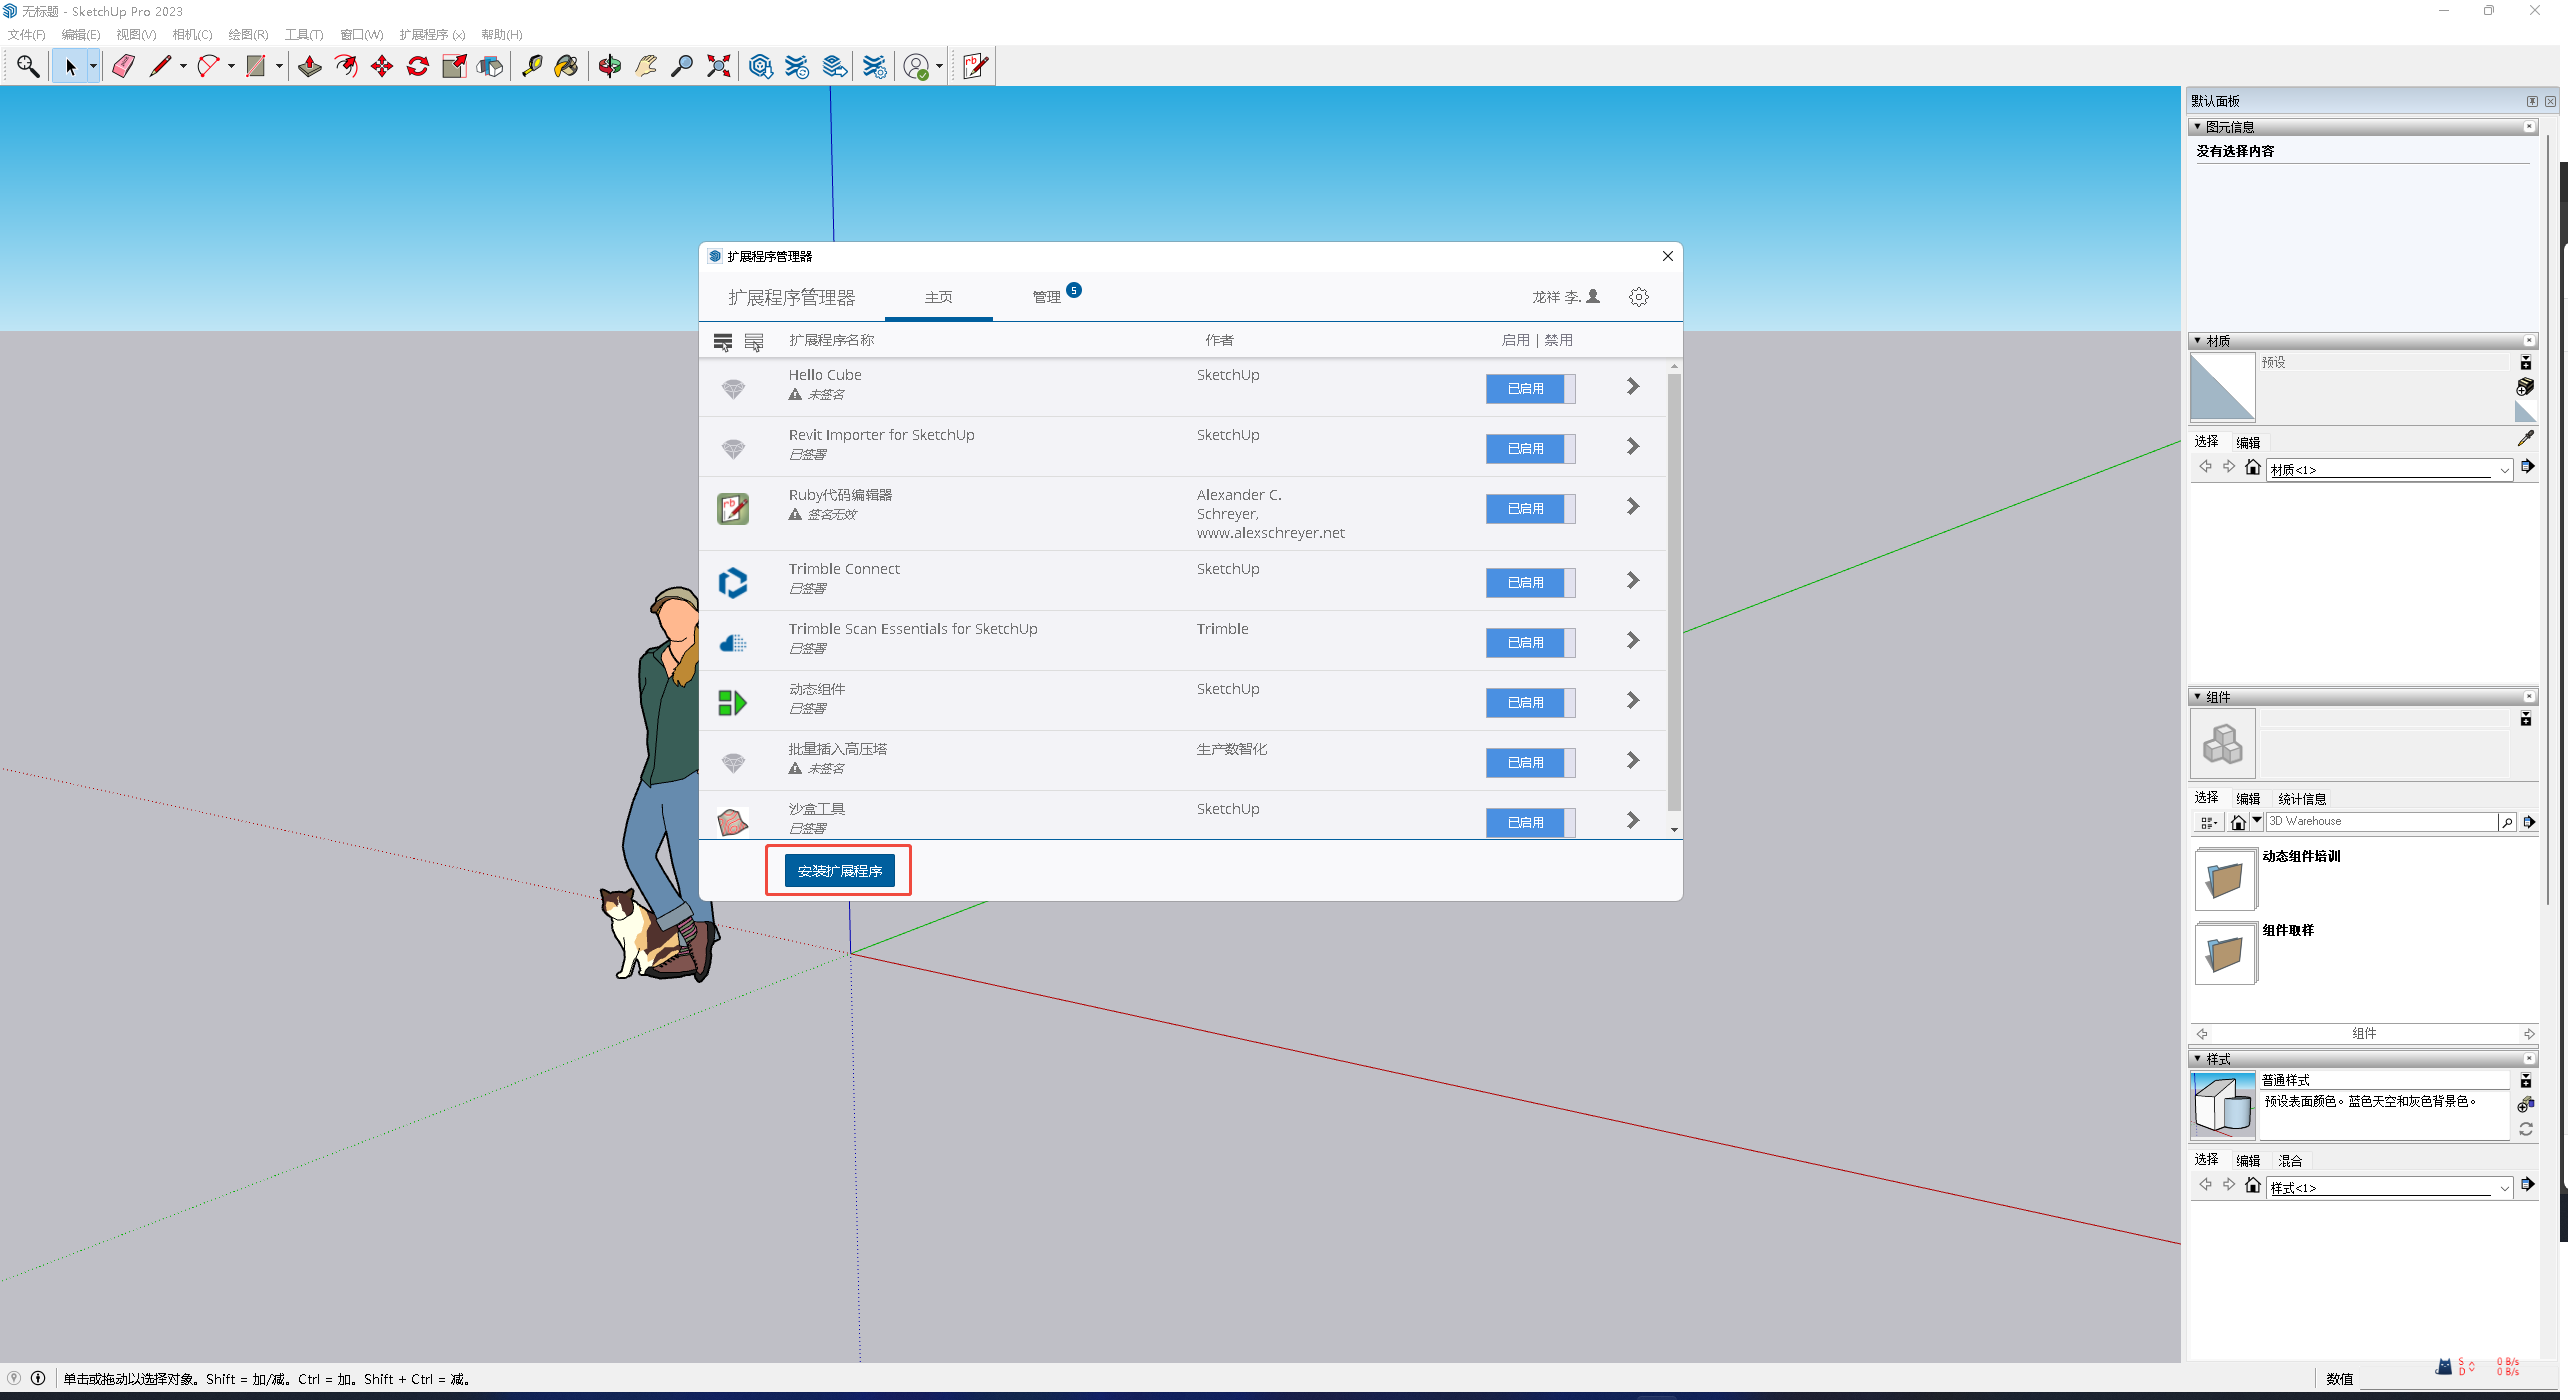Open 3D Warehouse from the toolbar
2568x1400 pixels.
[x=760, y=66]
